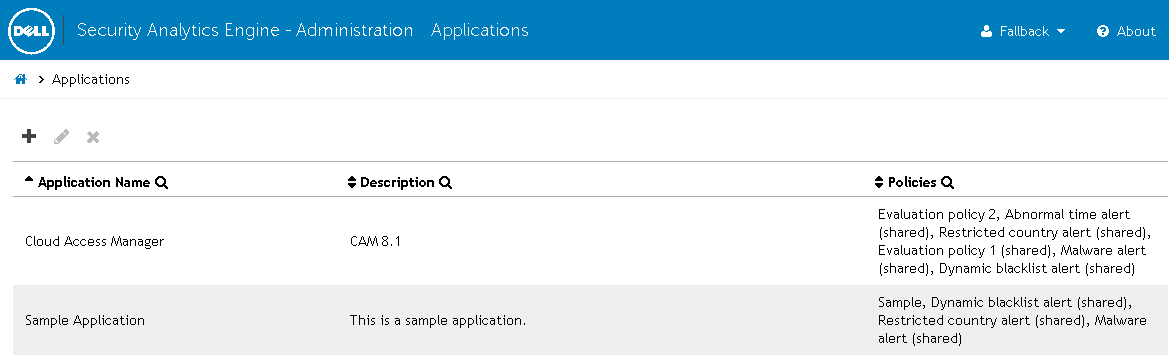Click the About question mark icon
This screenshot has height=360, width=1169.
point(1103,31)
